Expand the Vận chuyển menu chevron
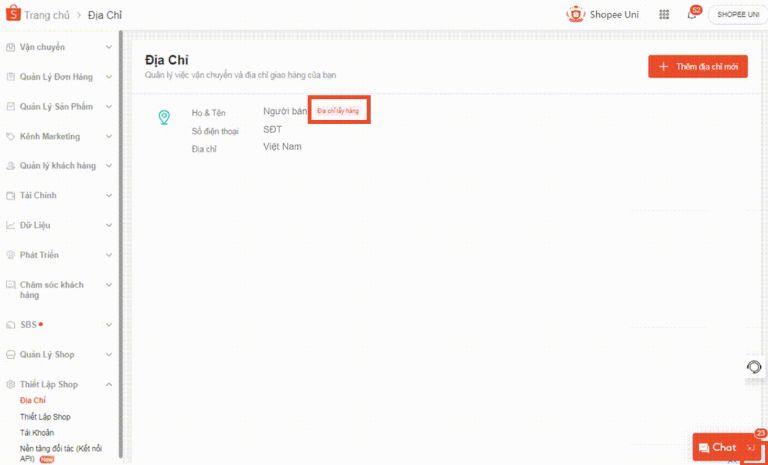The height and width of the screenshot is (465, 768). click(109, 48)
